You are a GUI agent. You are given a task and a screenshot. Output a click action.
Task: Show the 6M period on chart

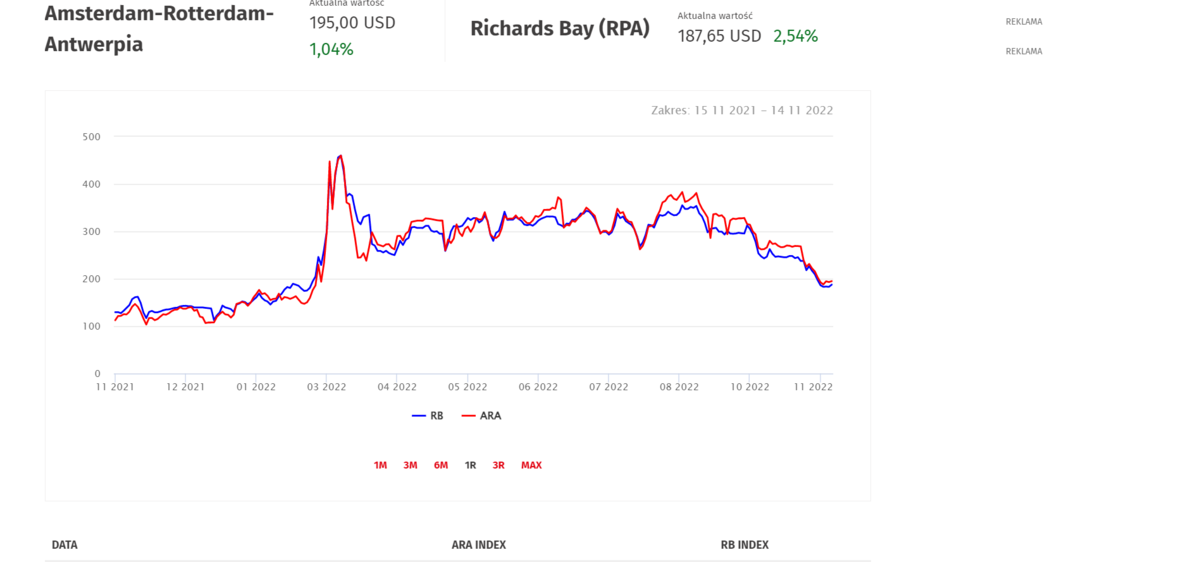(x=440, y=465)
